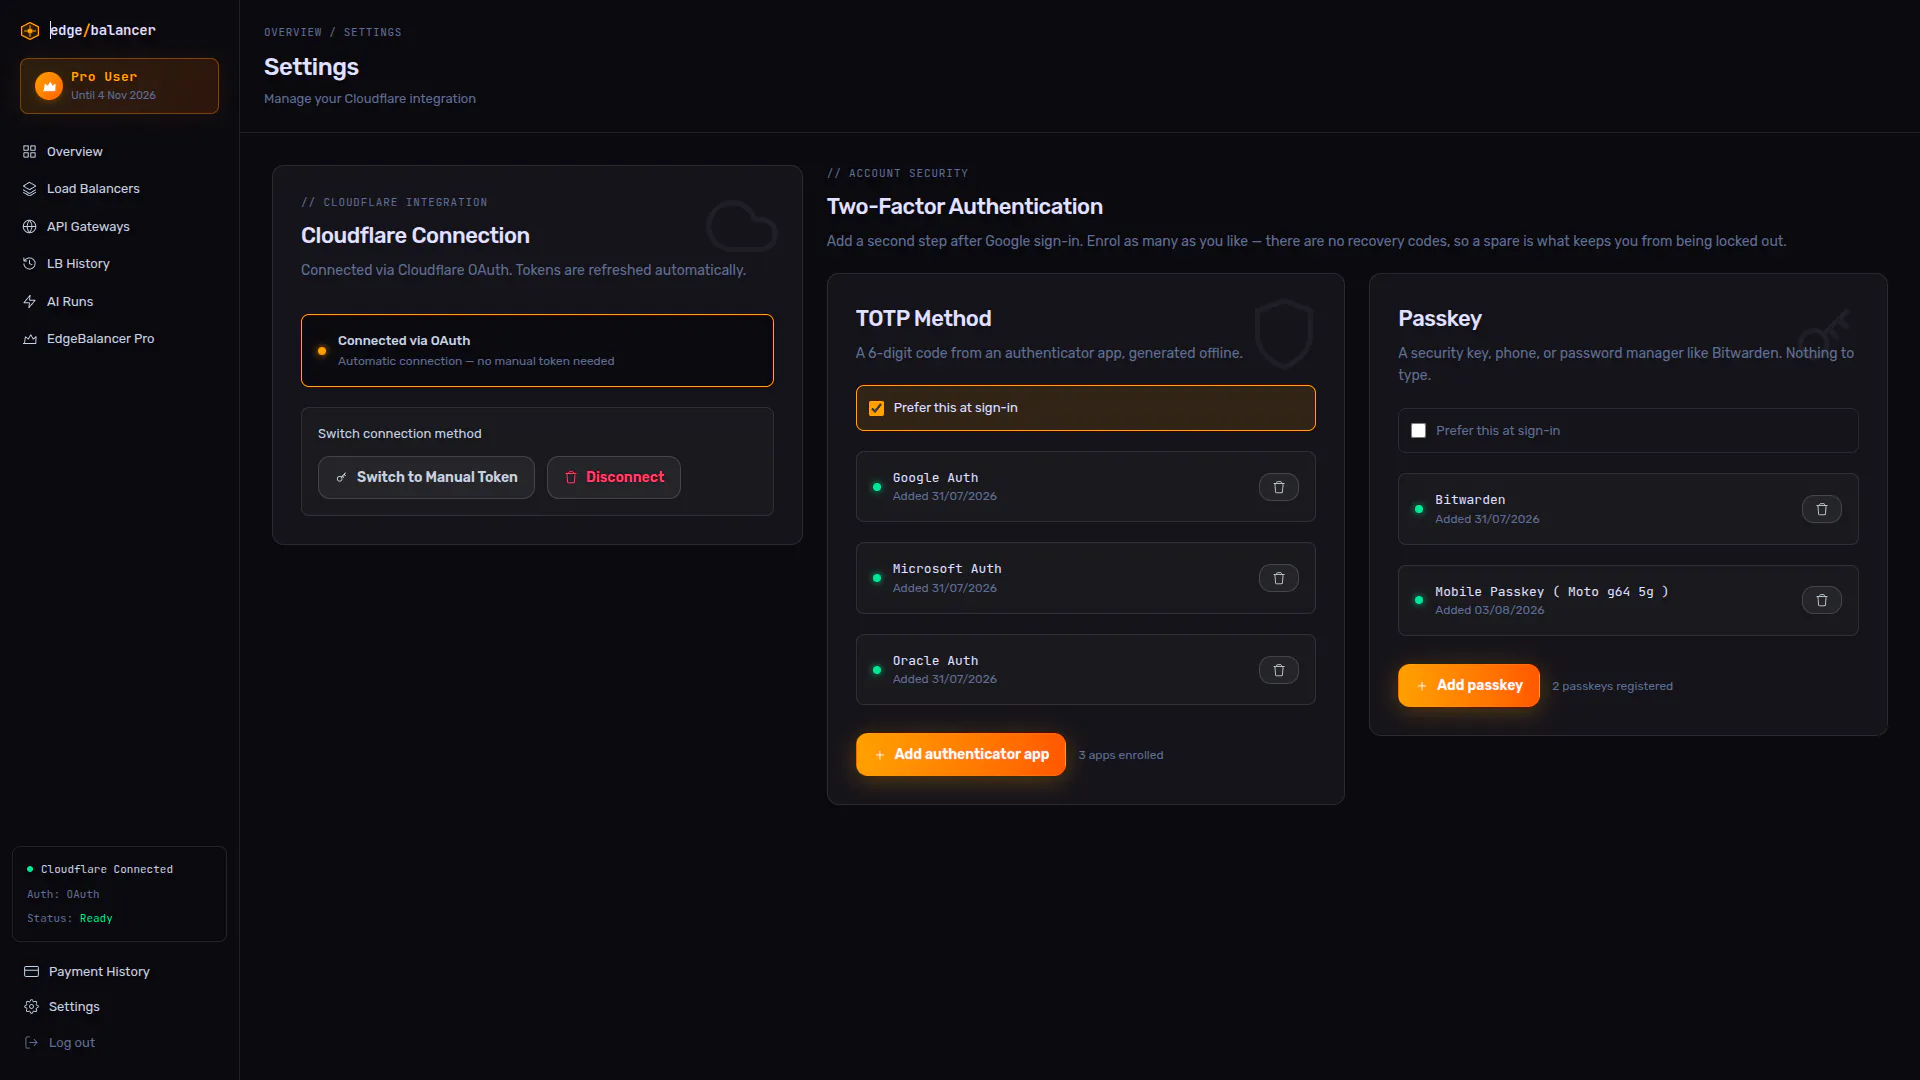This screenshot has width=1920, height=1080.
Task: Delete the Bitwarden passkey
Action: point(1821,510)
